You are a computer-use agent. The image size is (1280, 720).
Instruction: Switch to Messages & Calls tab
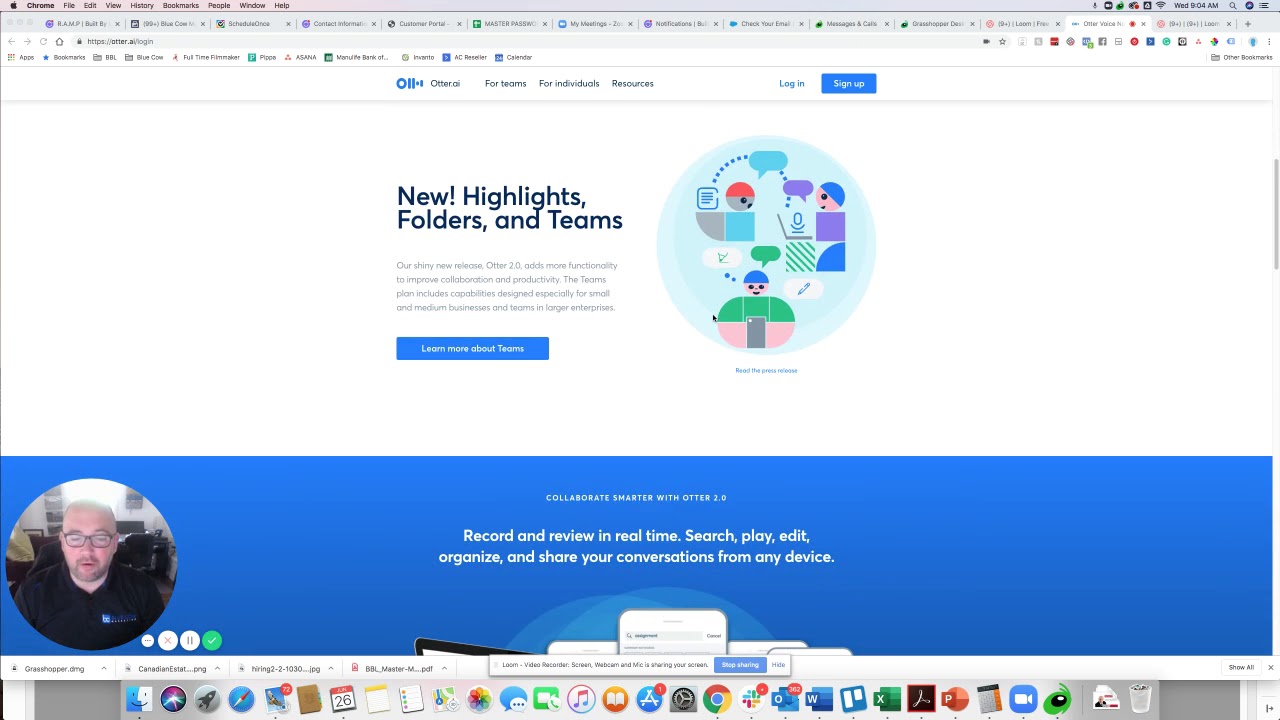[852, 24]
